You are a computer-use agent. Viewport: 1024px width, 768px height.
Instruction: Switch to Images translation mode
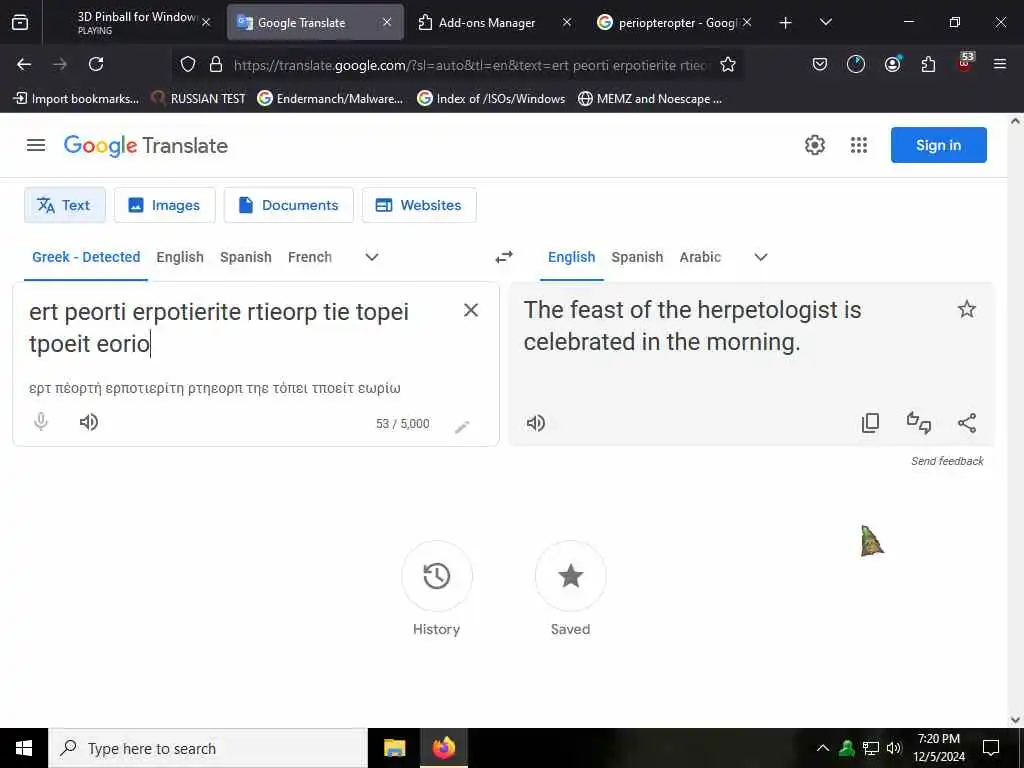pyautogui.click(x=165, y=205)
